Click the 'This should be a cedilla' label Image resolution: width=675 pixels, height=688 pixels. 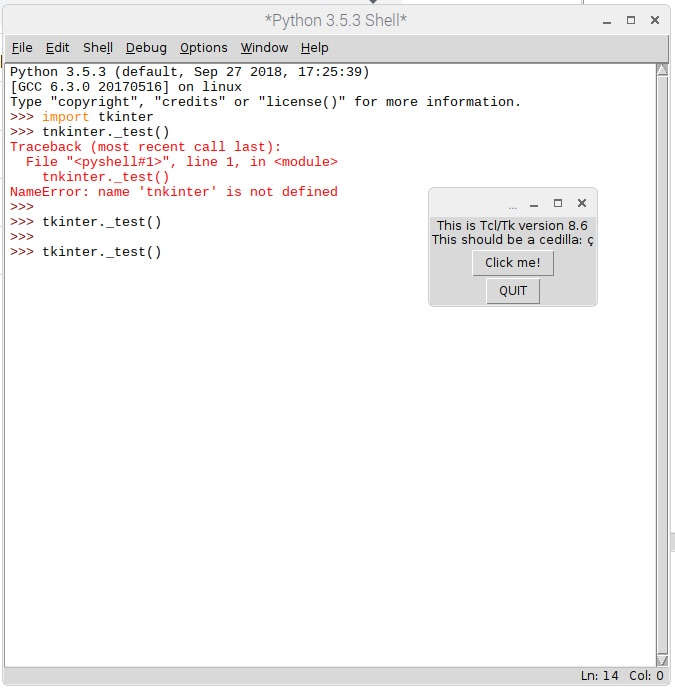(x=512, y=240)
